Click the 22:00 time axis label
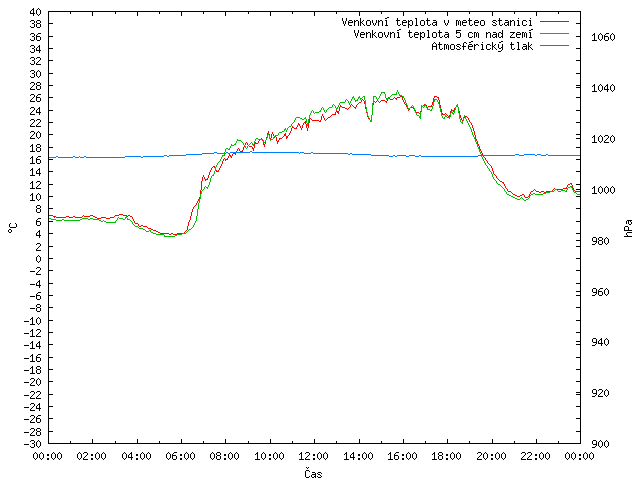This screenshot has height=480, width=640. point(535,456)
